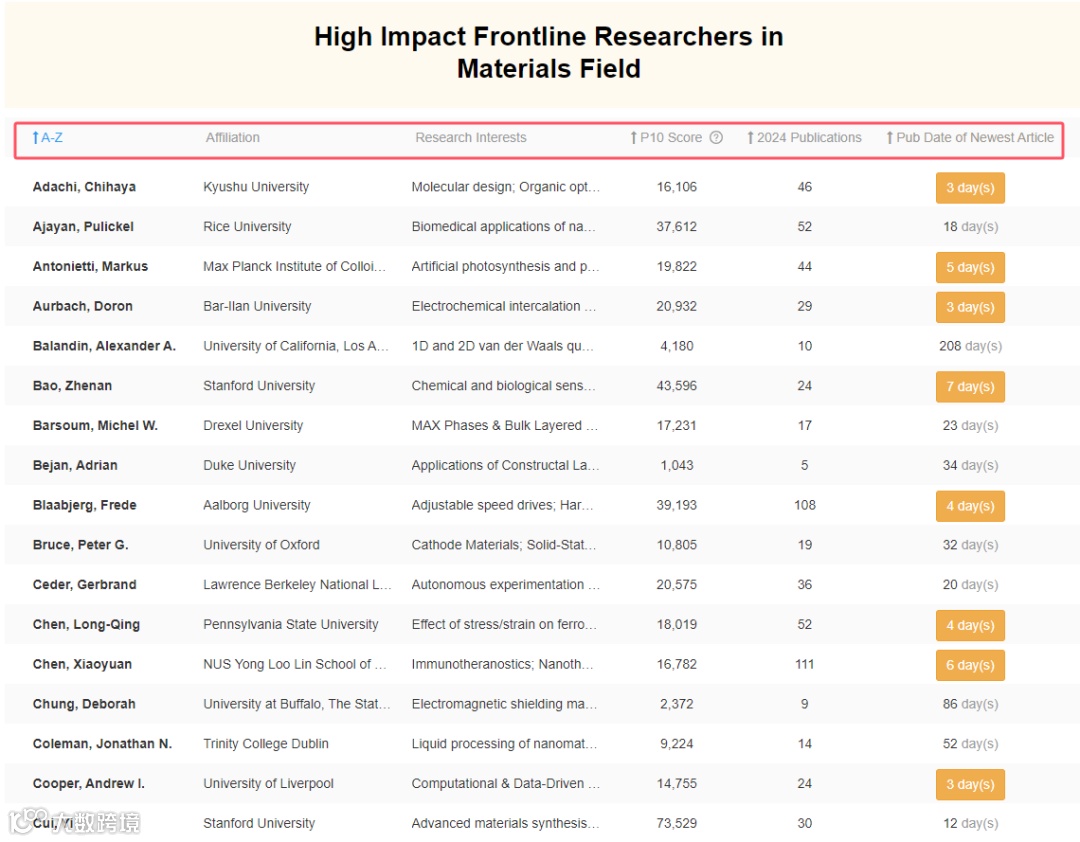
Task: Sort table by P10 Score column
Action: coord(667,138)
